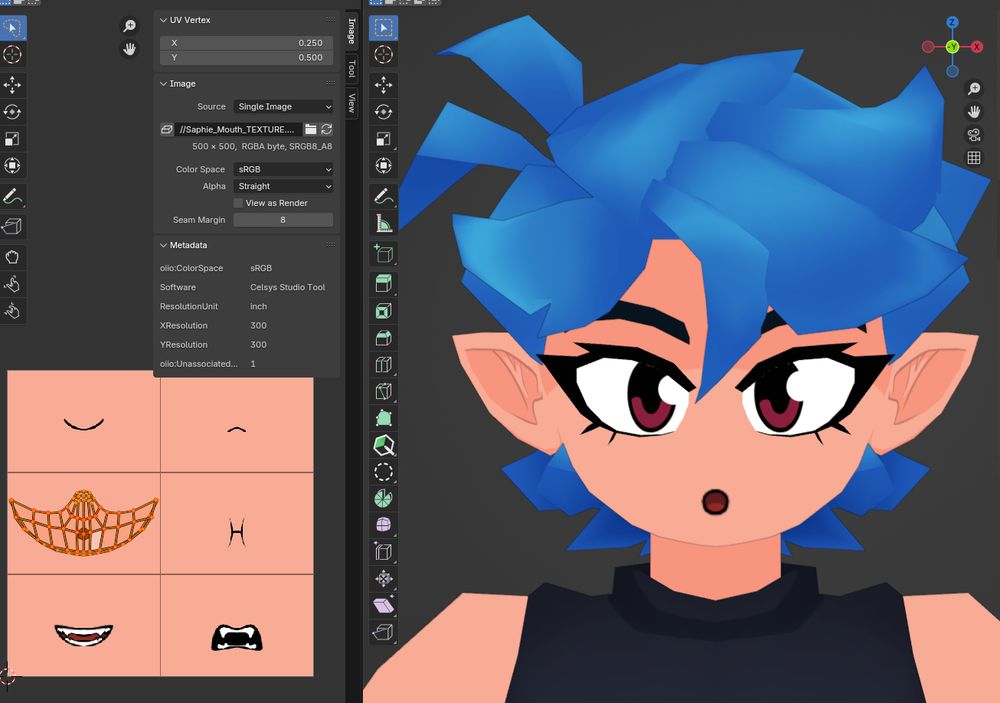Viewport: 1000px width, 703px height.
Task: Click the refresh button next to Saphie_Mouth_TEXTURE
Action: tap(327, 129)
